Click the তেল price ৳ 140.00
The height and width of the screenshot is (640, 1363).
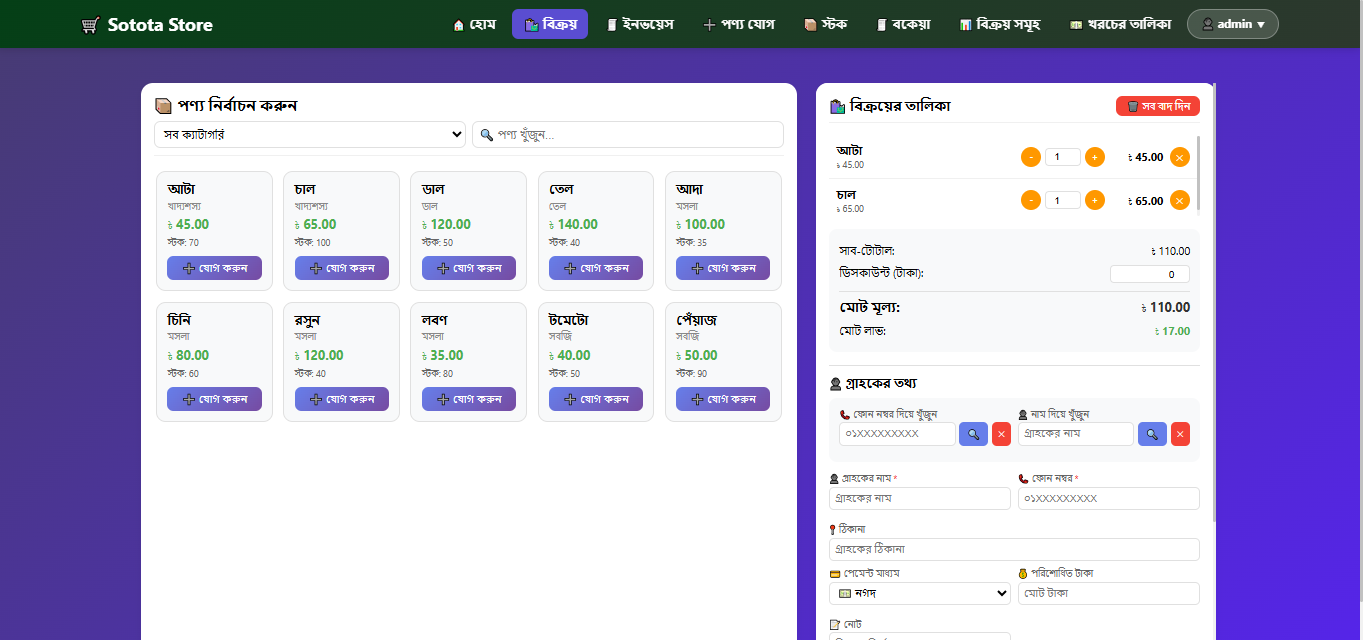click(573, 225)
